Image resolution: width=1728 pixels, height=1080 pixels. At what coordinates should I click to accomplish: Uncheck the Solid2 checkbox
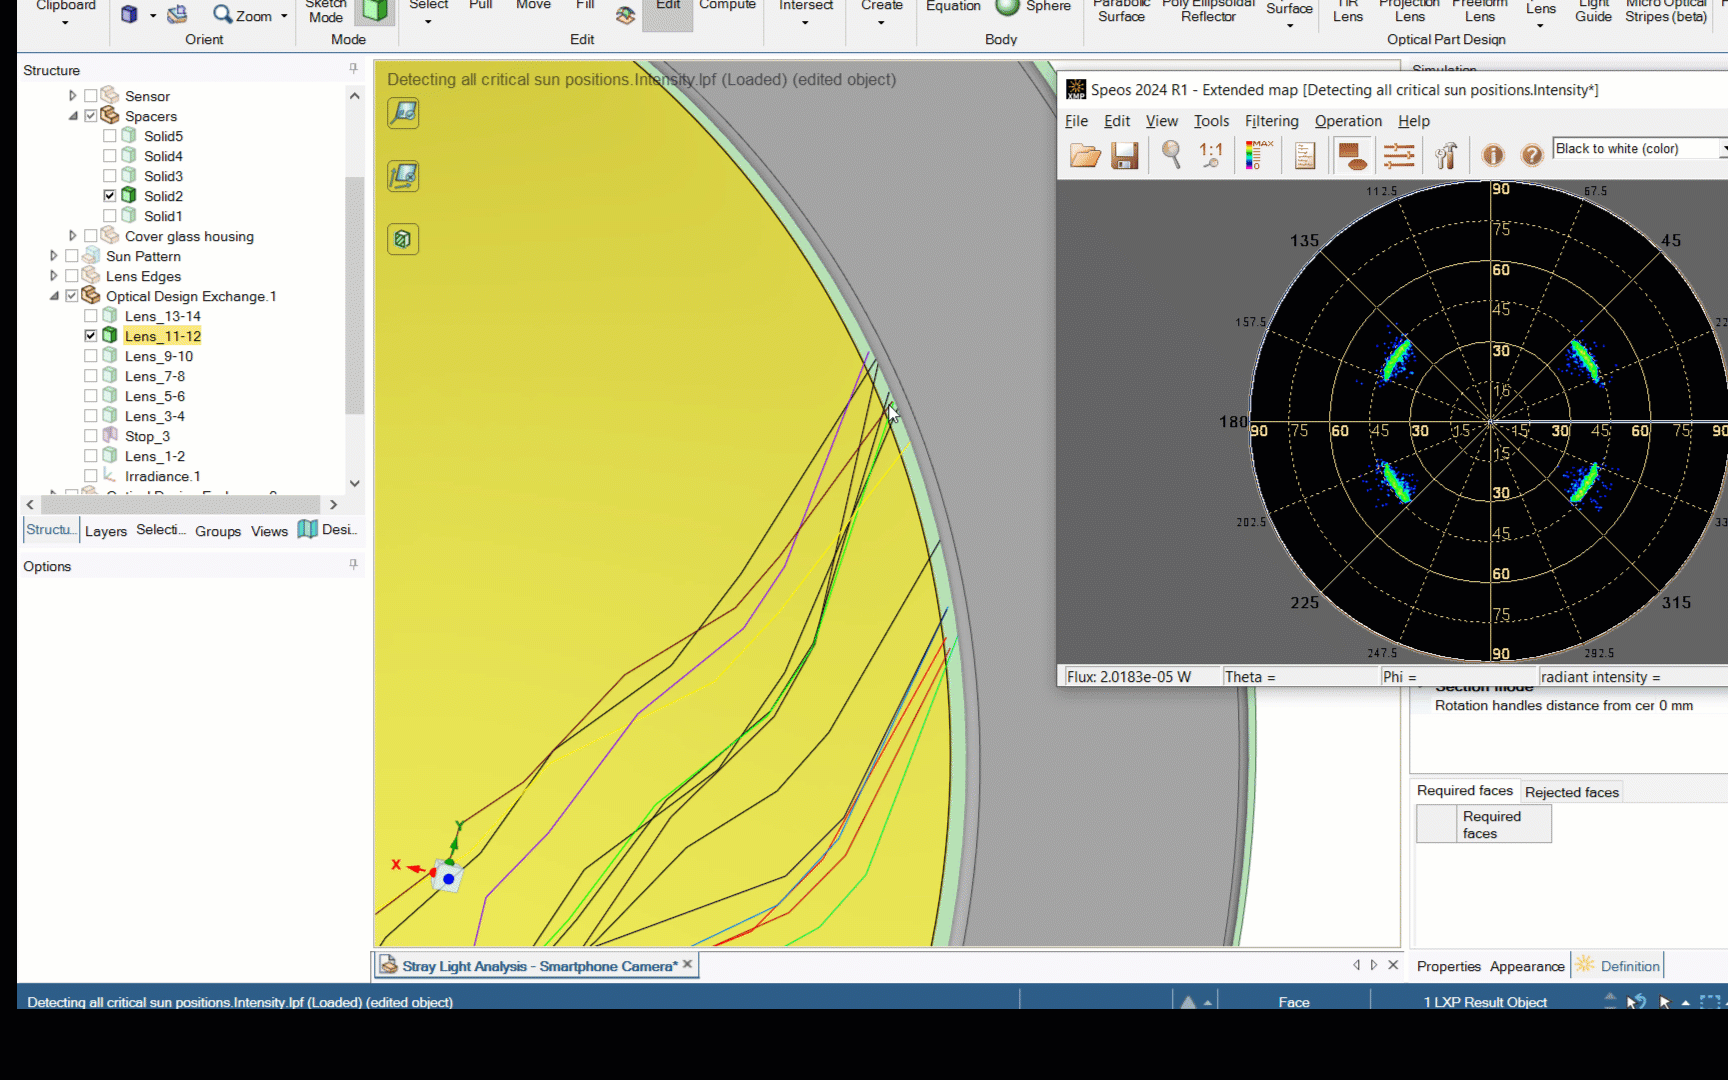point(110,196)
